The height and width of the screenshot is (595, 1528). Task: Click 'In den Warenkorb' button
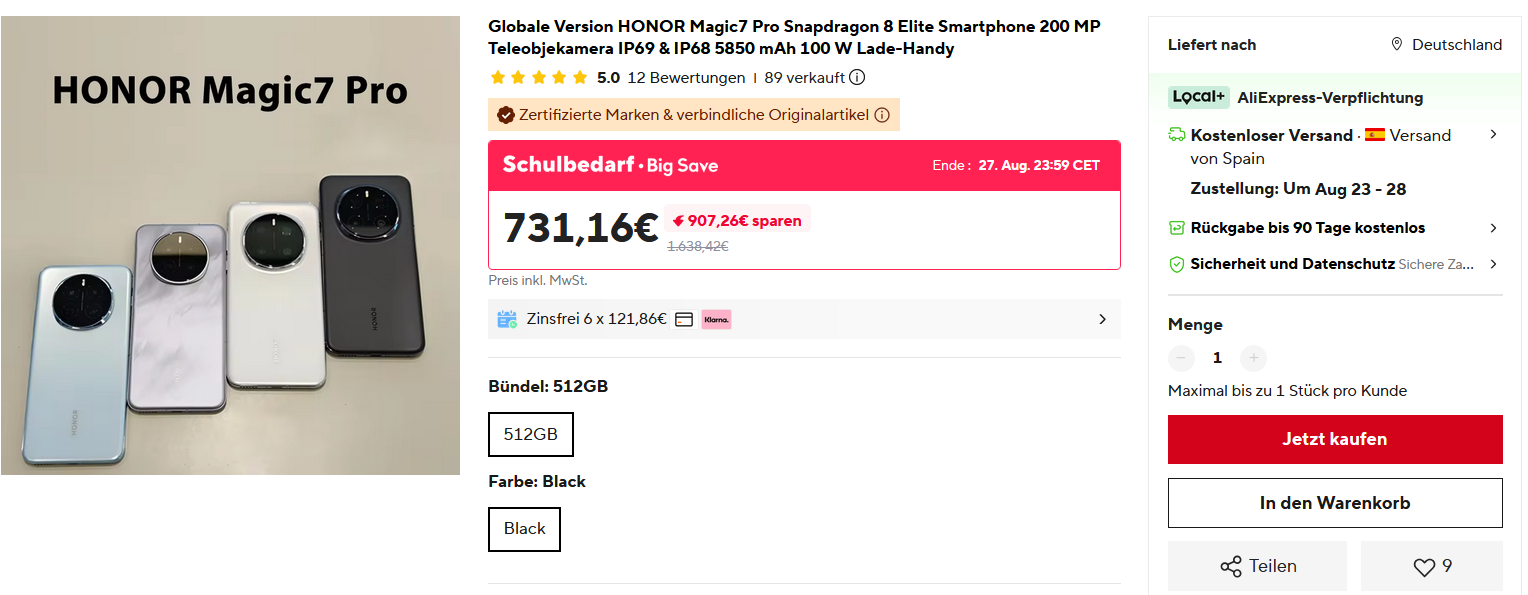tap(1335, 503)
